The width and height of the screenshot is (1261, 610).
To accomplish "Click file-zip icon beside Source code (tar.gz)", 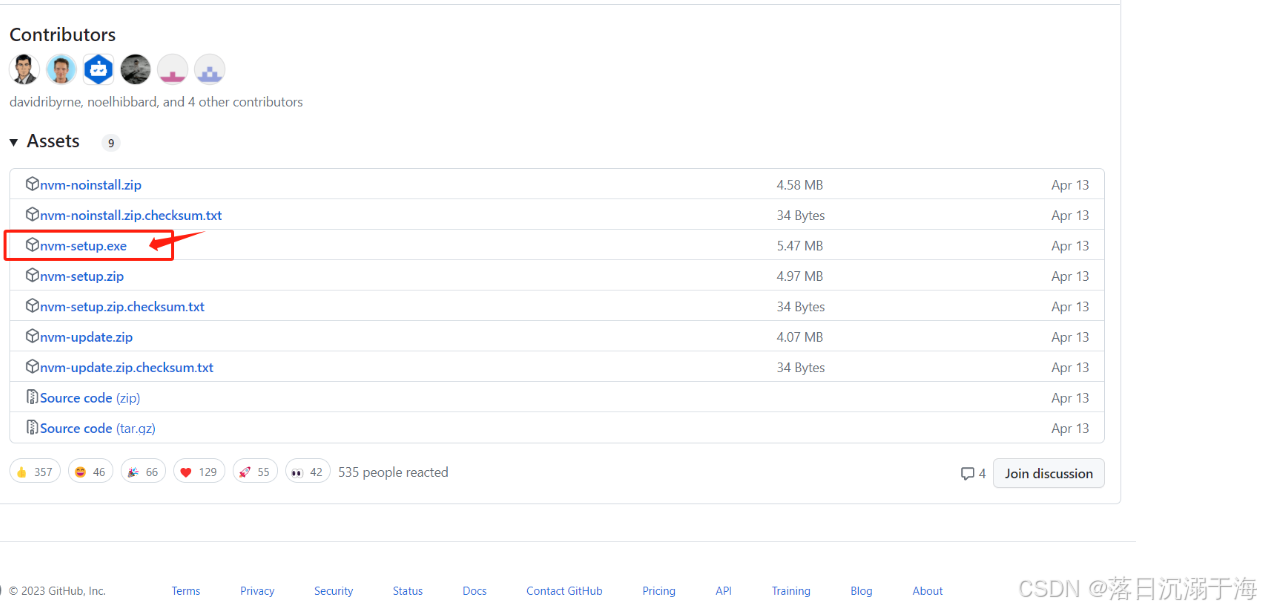I will pyautogui.click(x=32, y=427).
